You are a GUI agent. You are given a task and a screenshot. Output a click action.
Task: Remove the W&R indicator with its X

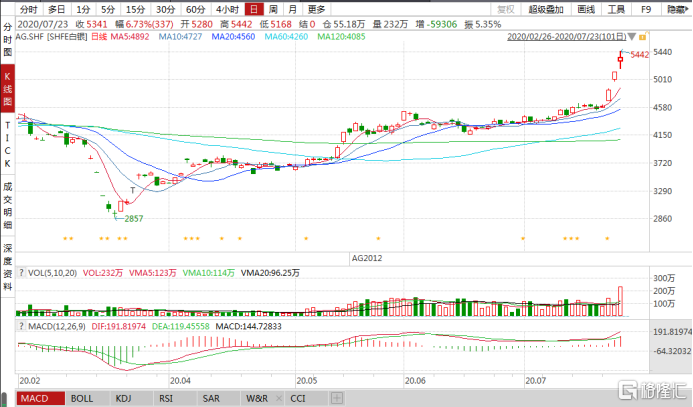click(278, 398)
